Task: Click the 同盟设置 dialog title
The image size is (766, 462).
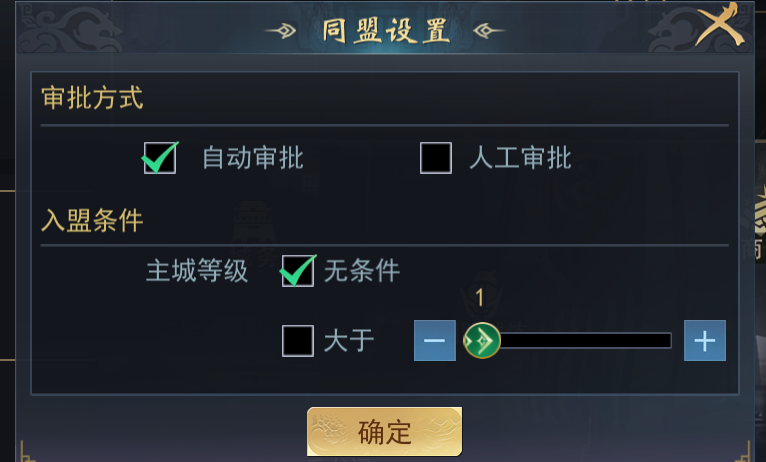Action: coord(386,31)
